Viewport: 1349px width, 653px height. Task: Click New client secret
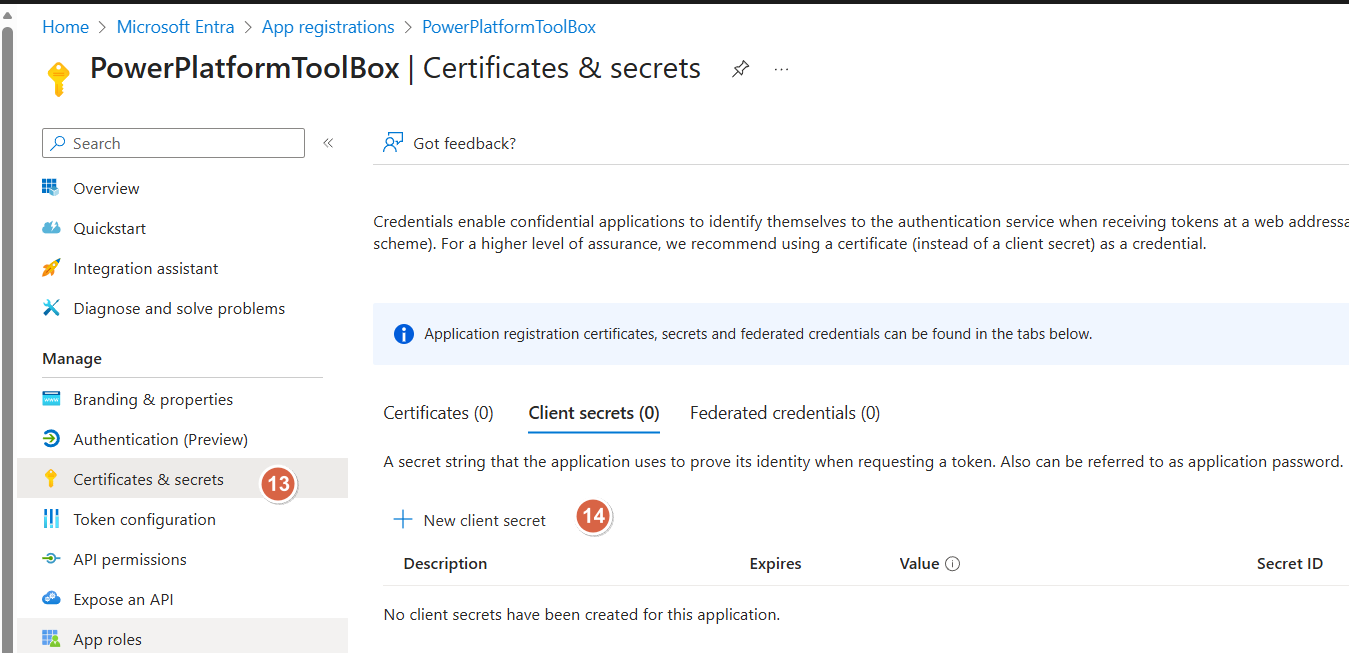click(x=469, y=519)
